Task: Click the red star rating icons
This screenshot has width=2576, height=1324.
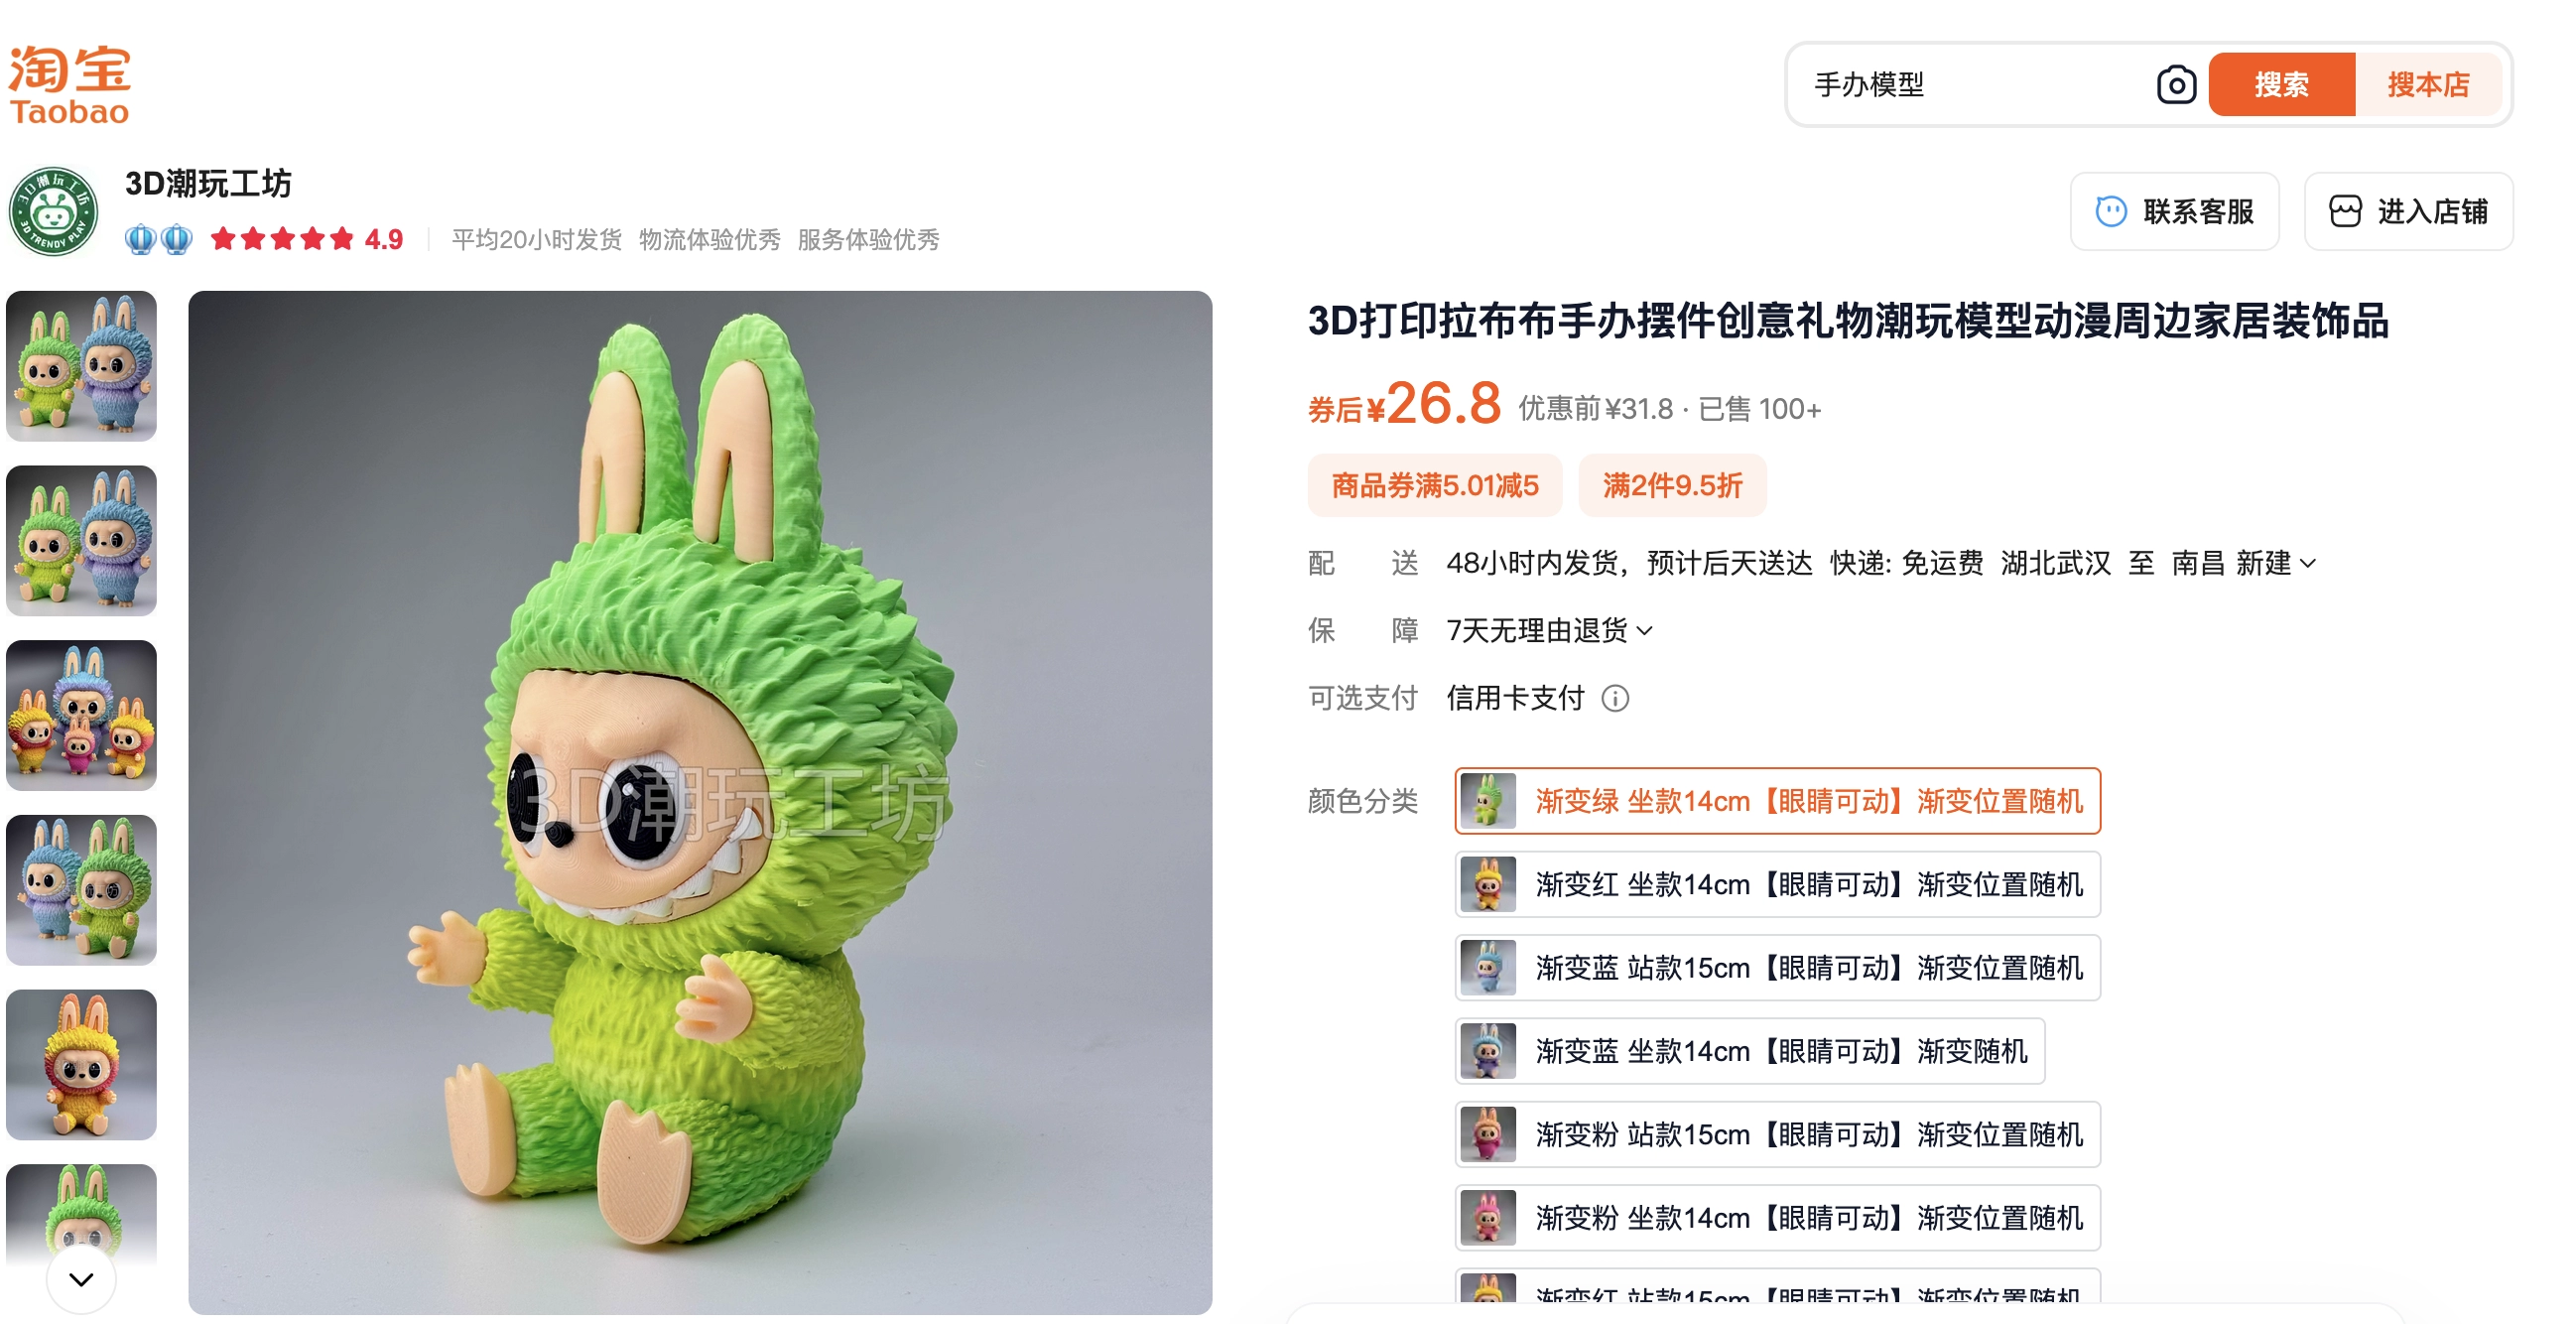Action: [x=282, y=239]
